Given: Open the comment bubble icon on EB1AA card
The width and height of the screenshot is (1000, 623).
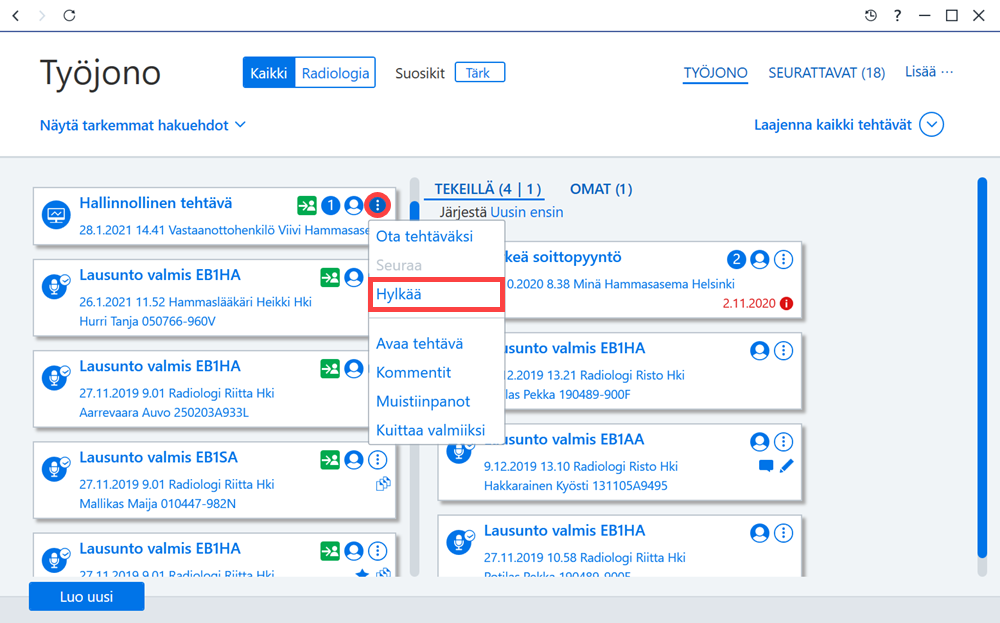Looking at the screenshot, I should tap(766, 466).
